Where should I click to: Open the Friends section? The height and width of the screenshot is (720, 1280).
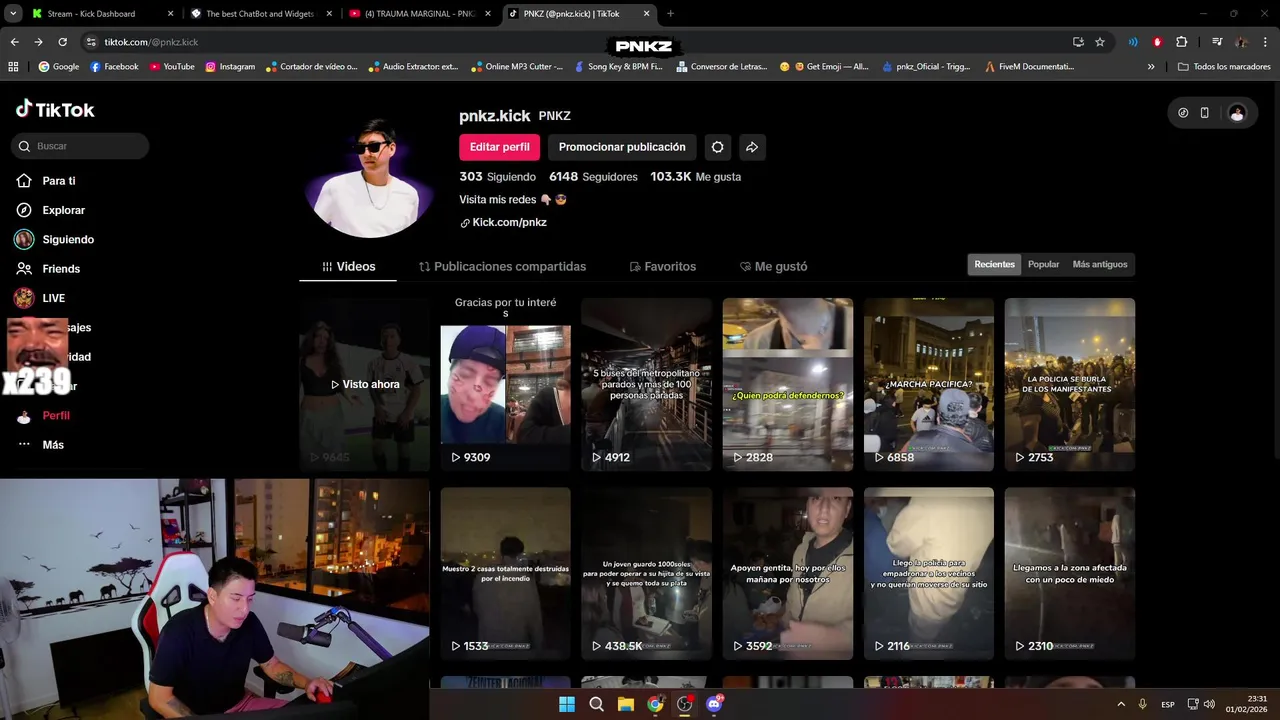click(x=48, y=269)
